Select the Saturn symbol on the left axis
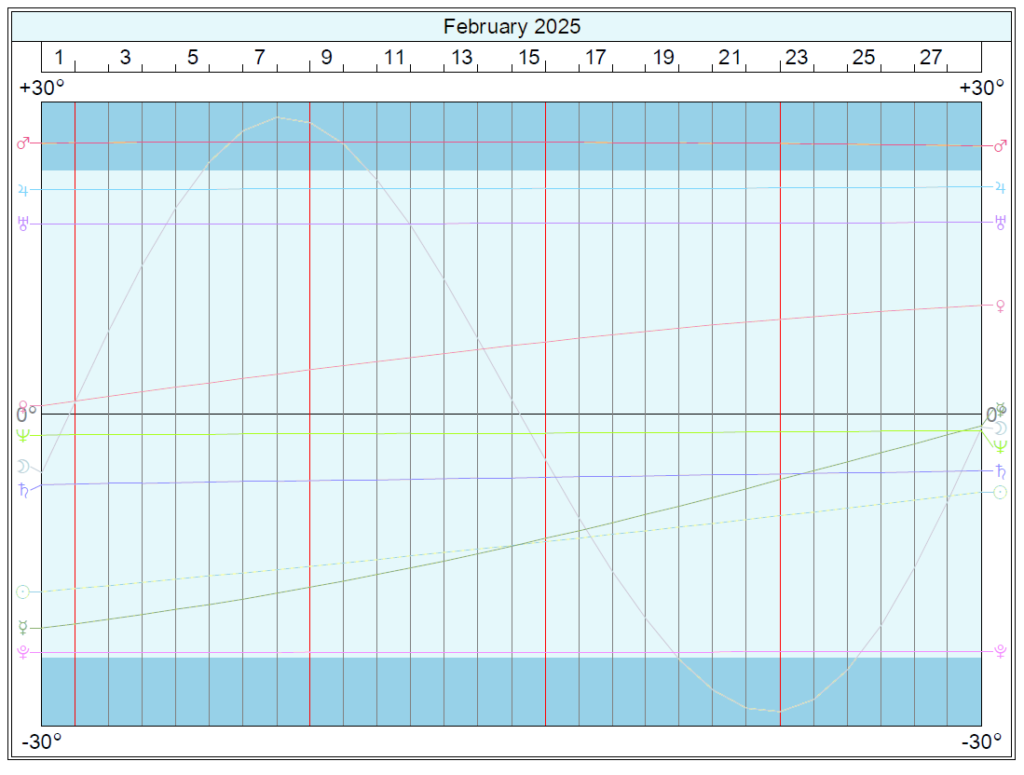The image size is (1024, 775). 22,489
